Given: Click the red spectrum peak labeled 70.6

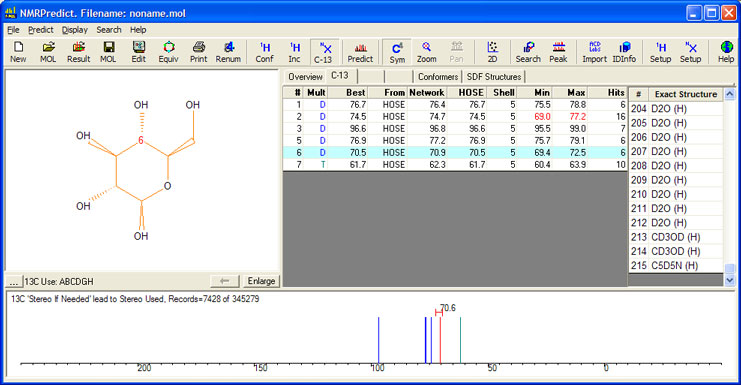Looking at the screenshot, I should click(440, 340).
